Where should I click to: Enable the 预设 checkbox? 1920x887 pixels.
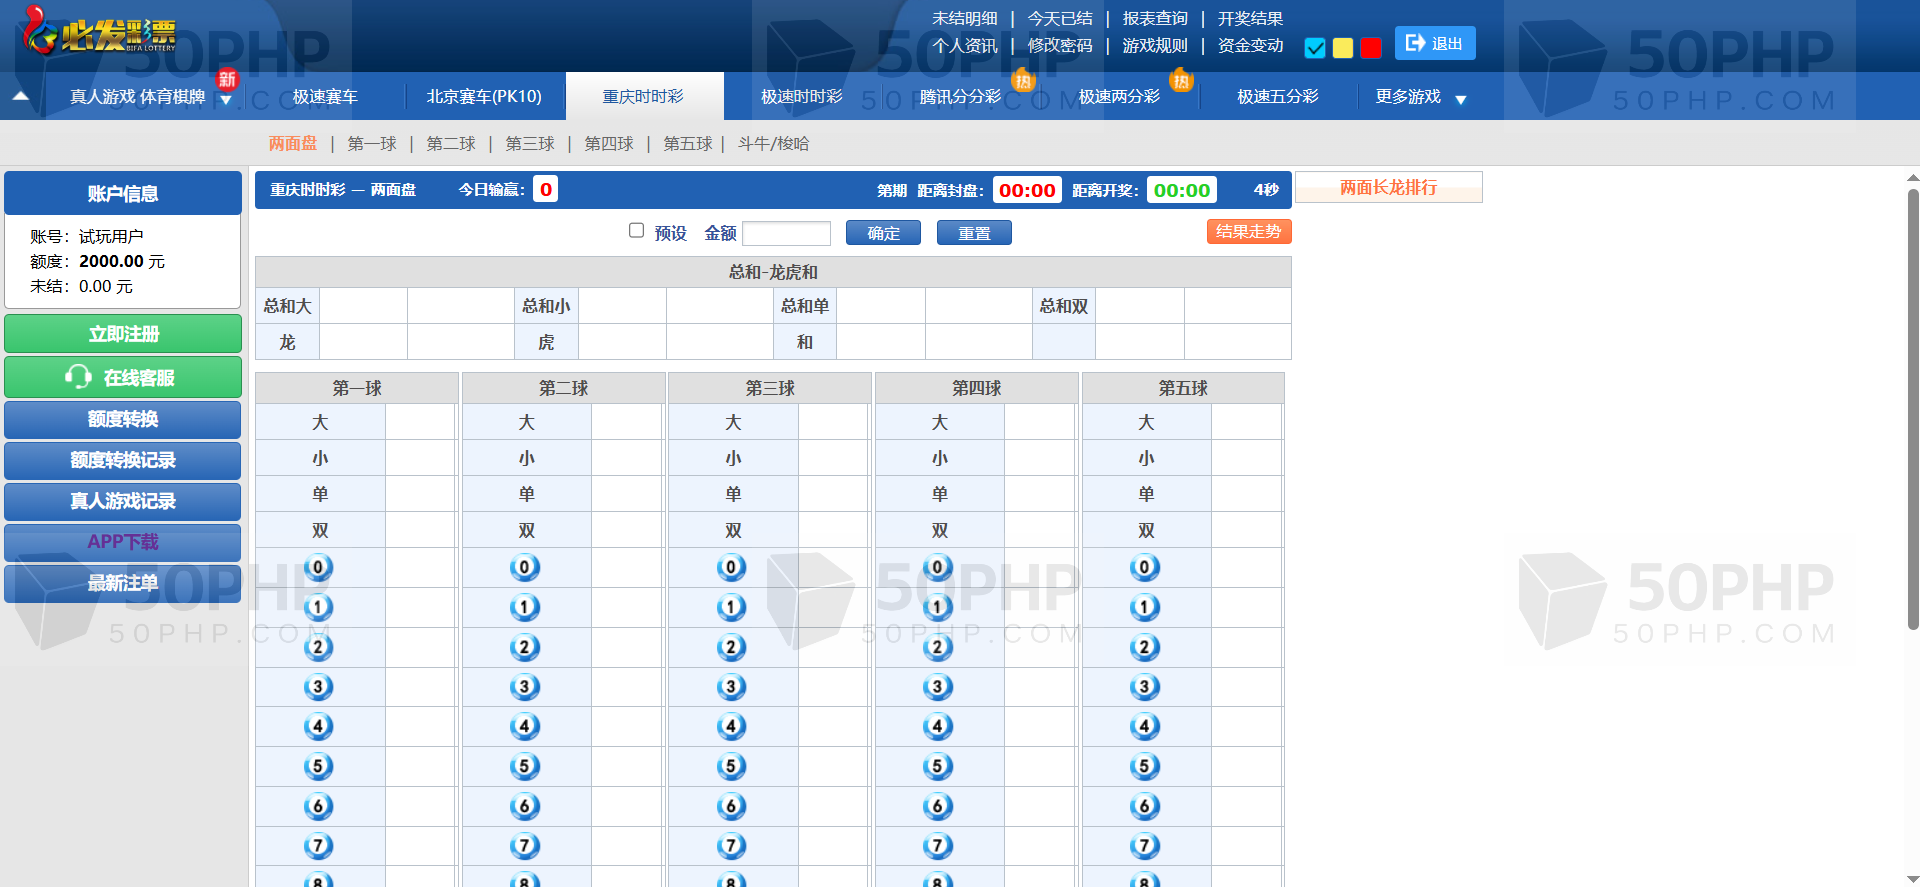click(x=636, y=231)
